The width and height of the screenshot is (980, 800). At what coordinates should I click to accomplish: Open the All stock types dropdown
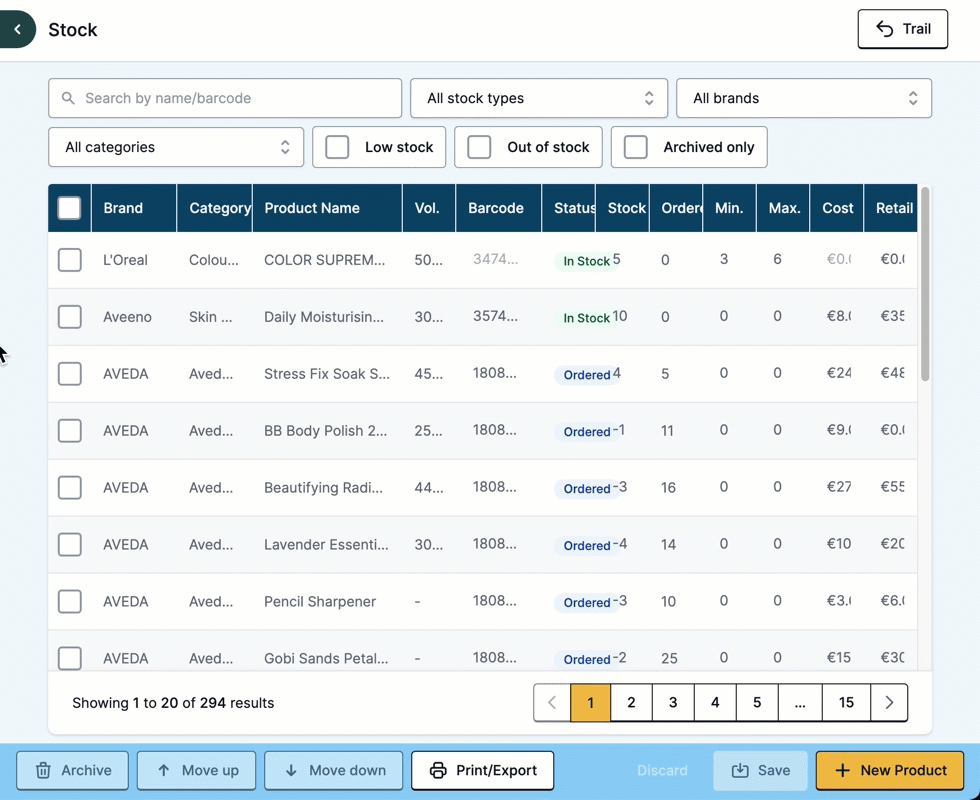(x=539, y=98)
